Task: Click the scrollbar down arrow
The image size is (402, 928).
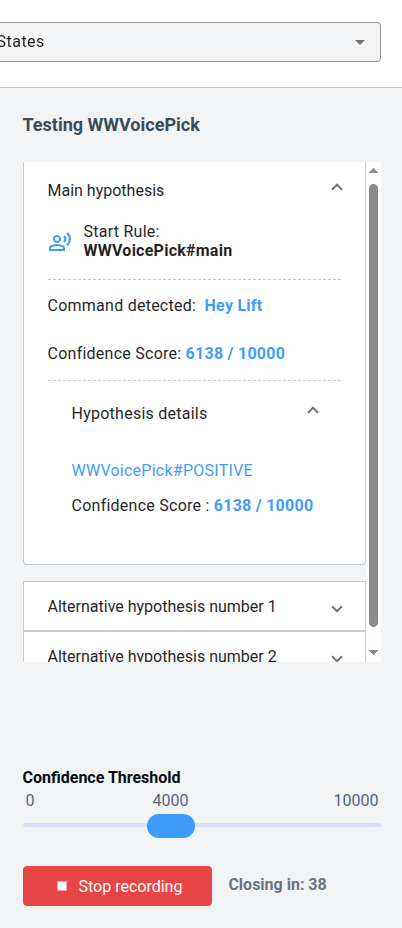Action: point(374,652)
